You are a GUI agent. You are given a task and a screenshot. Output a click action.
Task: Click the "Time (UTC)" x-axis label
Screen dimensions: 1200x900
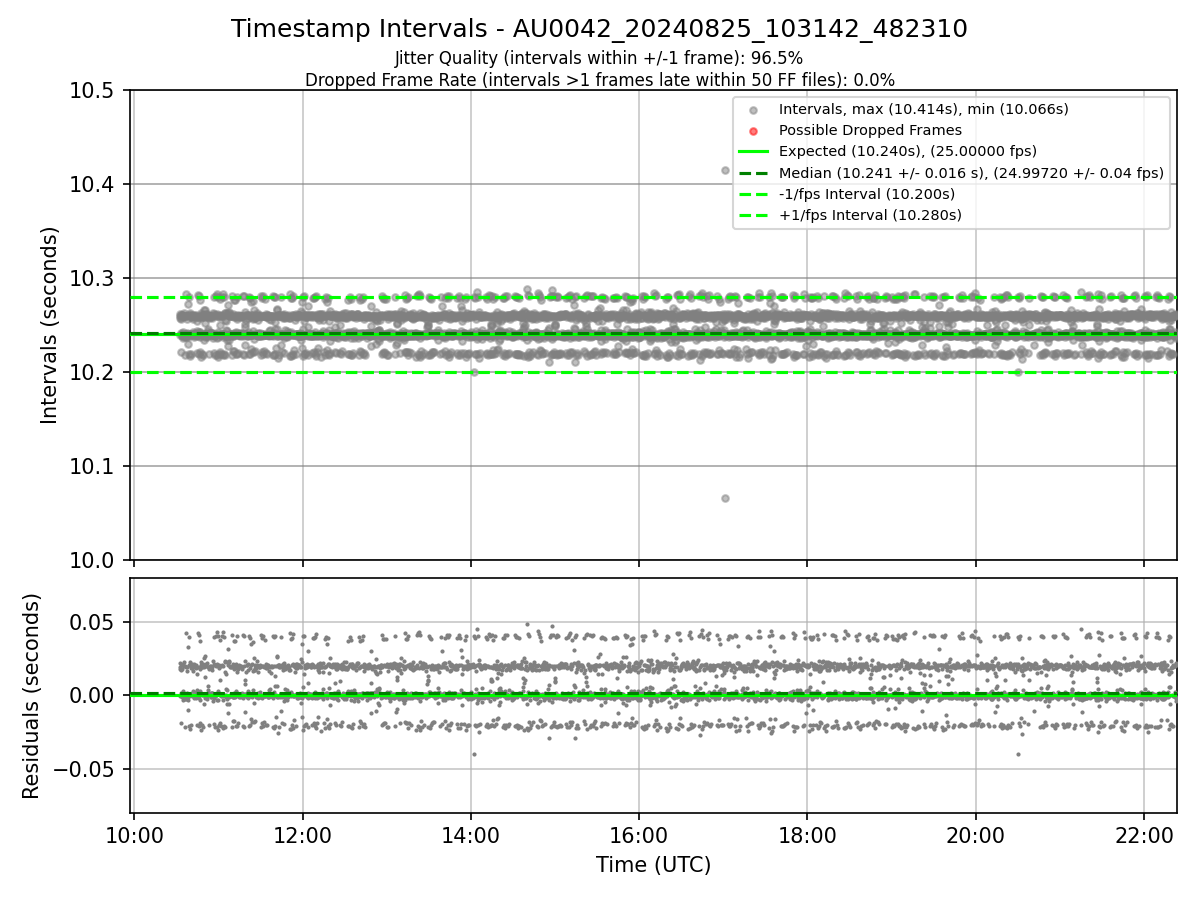[654, 865]
